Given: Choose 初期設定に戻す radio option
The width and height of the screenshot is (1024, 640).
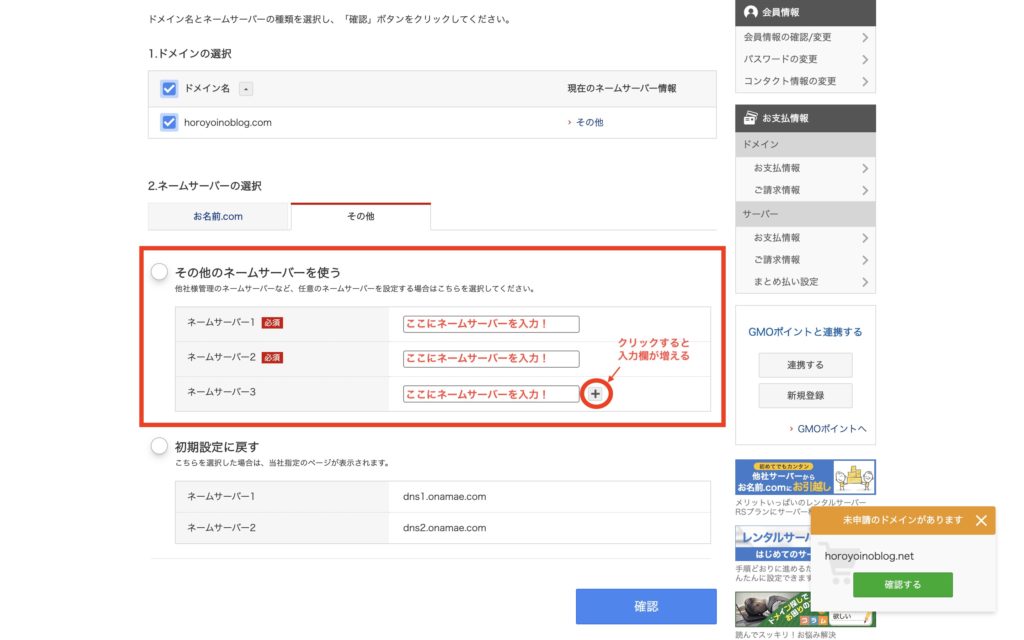Looking at the screenshot, I should point(159,446).
